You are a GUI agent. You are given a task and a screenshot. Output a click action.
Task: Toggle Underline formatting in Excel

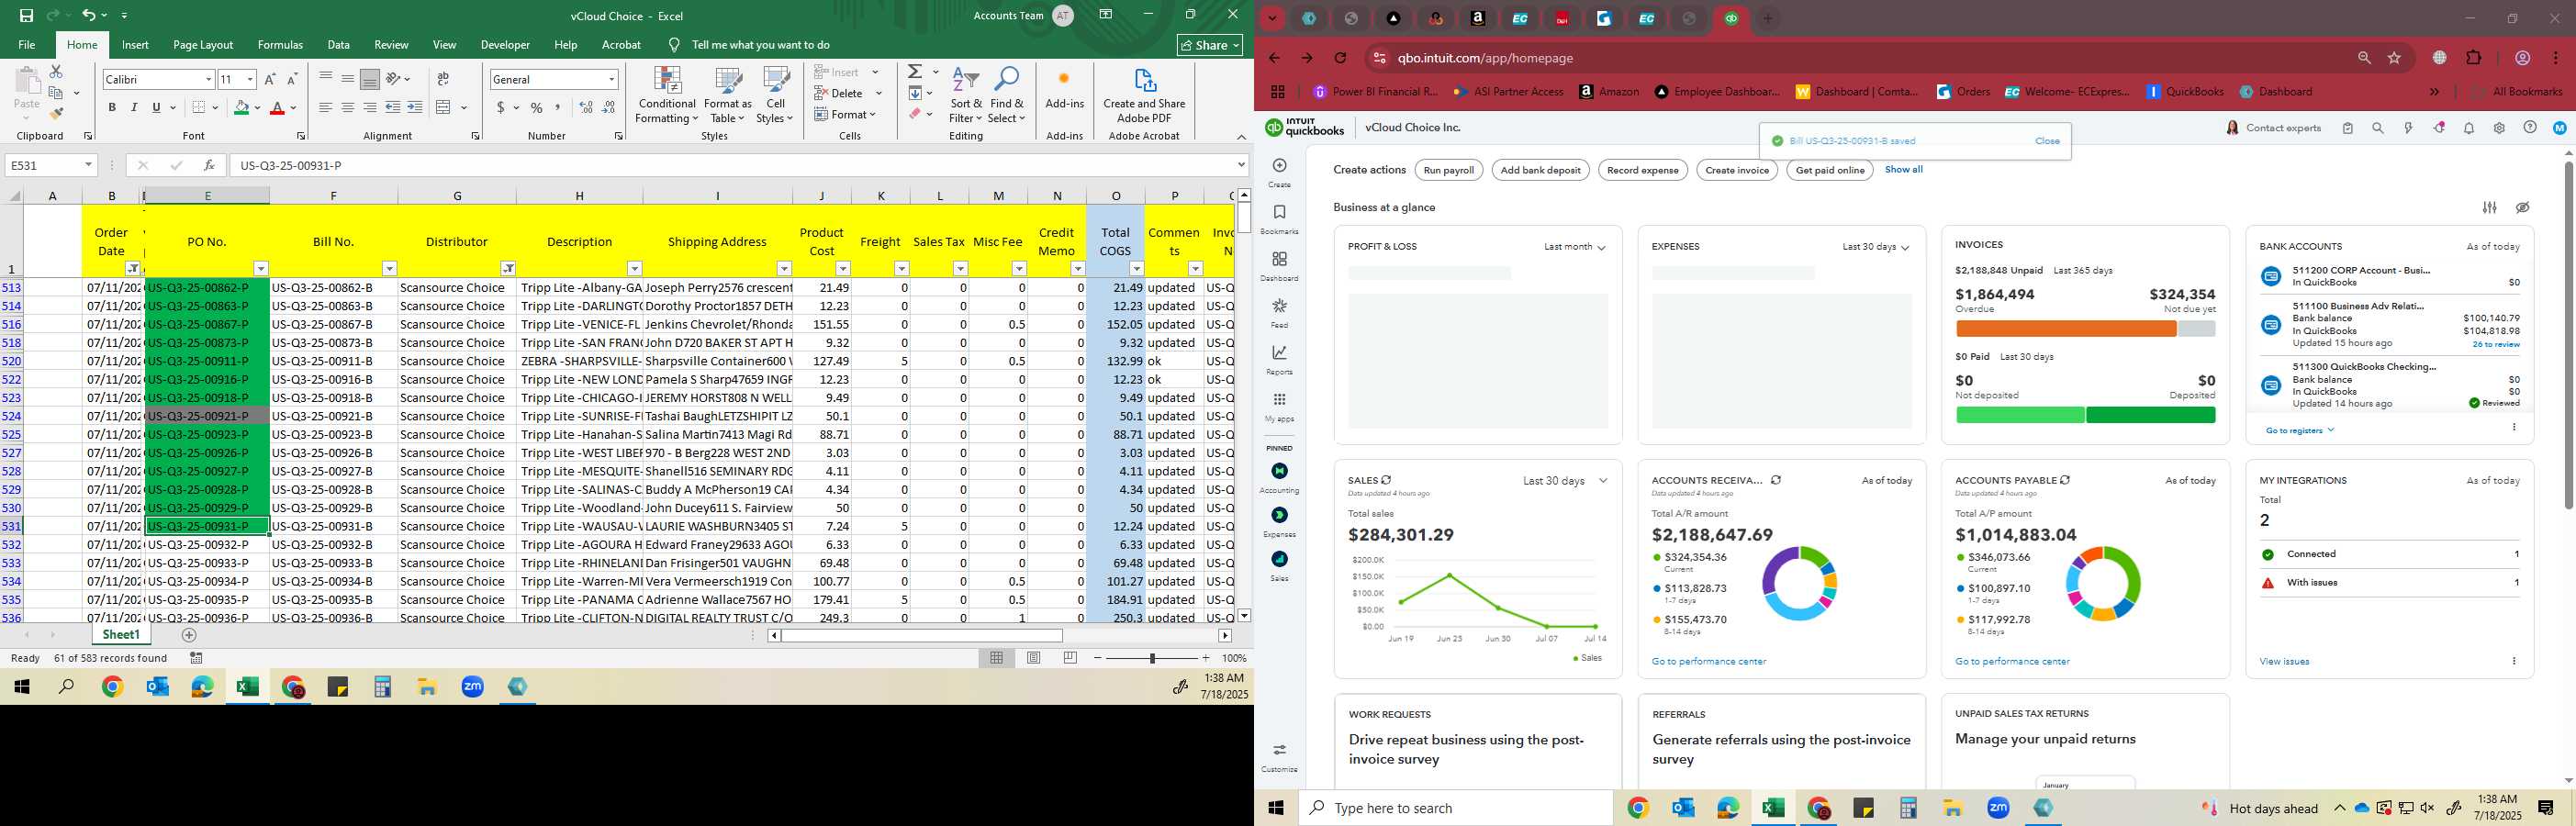[x=156, y=108]
